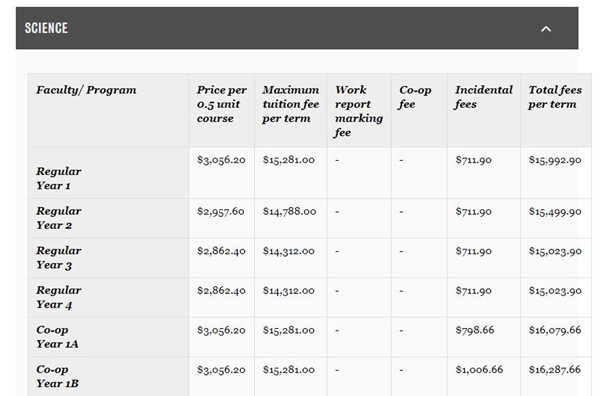Click the $798.66 incidental fee cell
The image size is (600, 396).
(x=475, y=330)
